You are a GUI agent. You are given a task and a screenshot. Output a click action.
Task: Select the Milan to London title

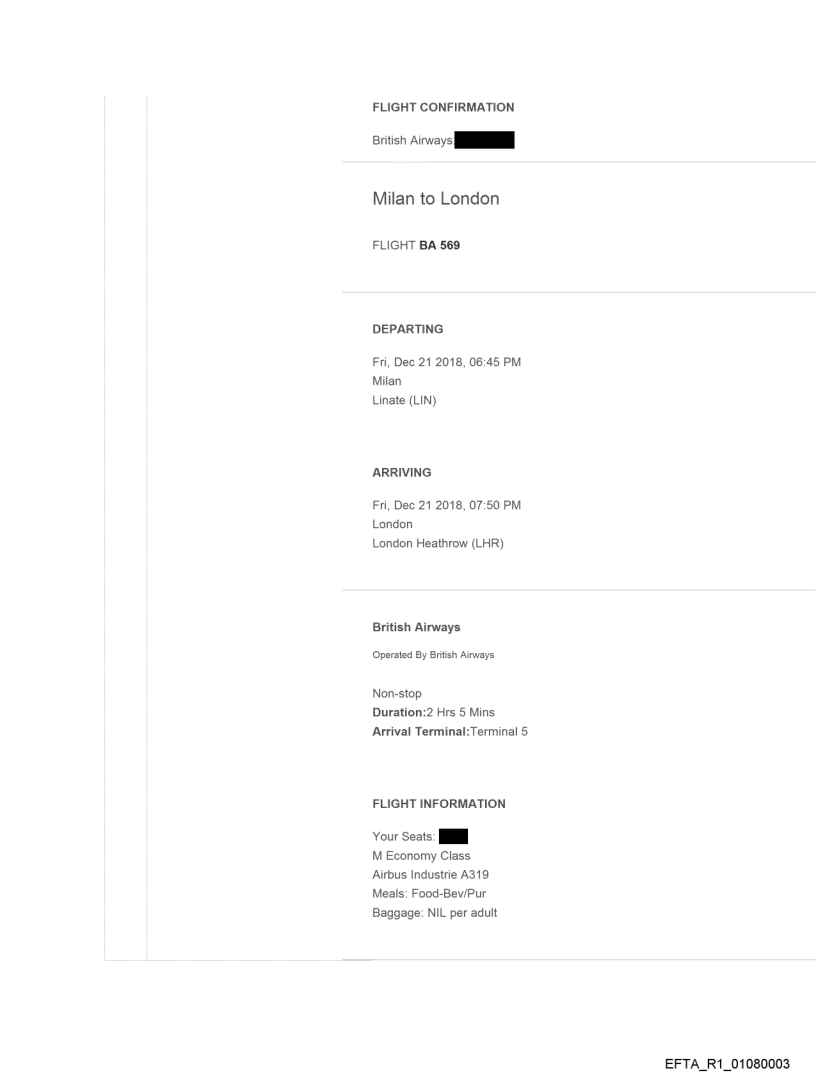coord(435,199)
